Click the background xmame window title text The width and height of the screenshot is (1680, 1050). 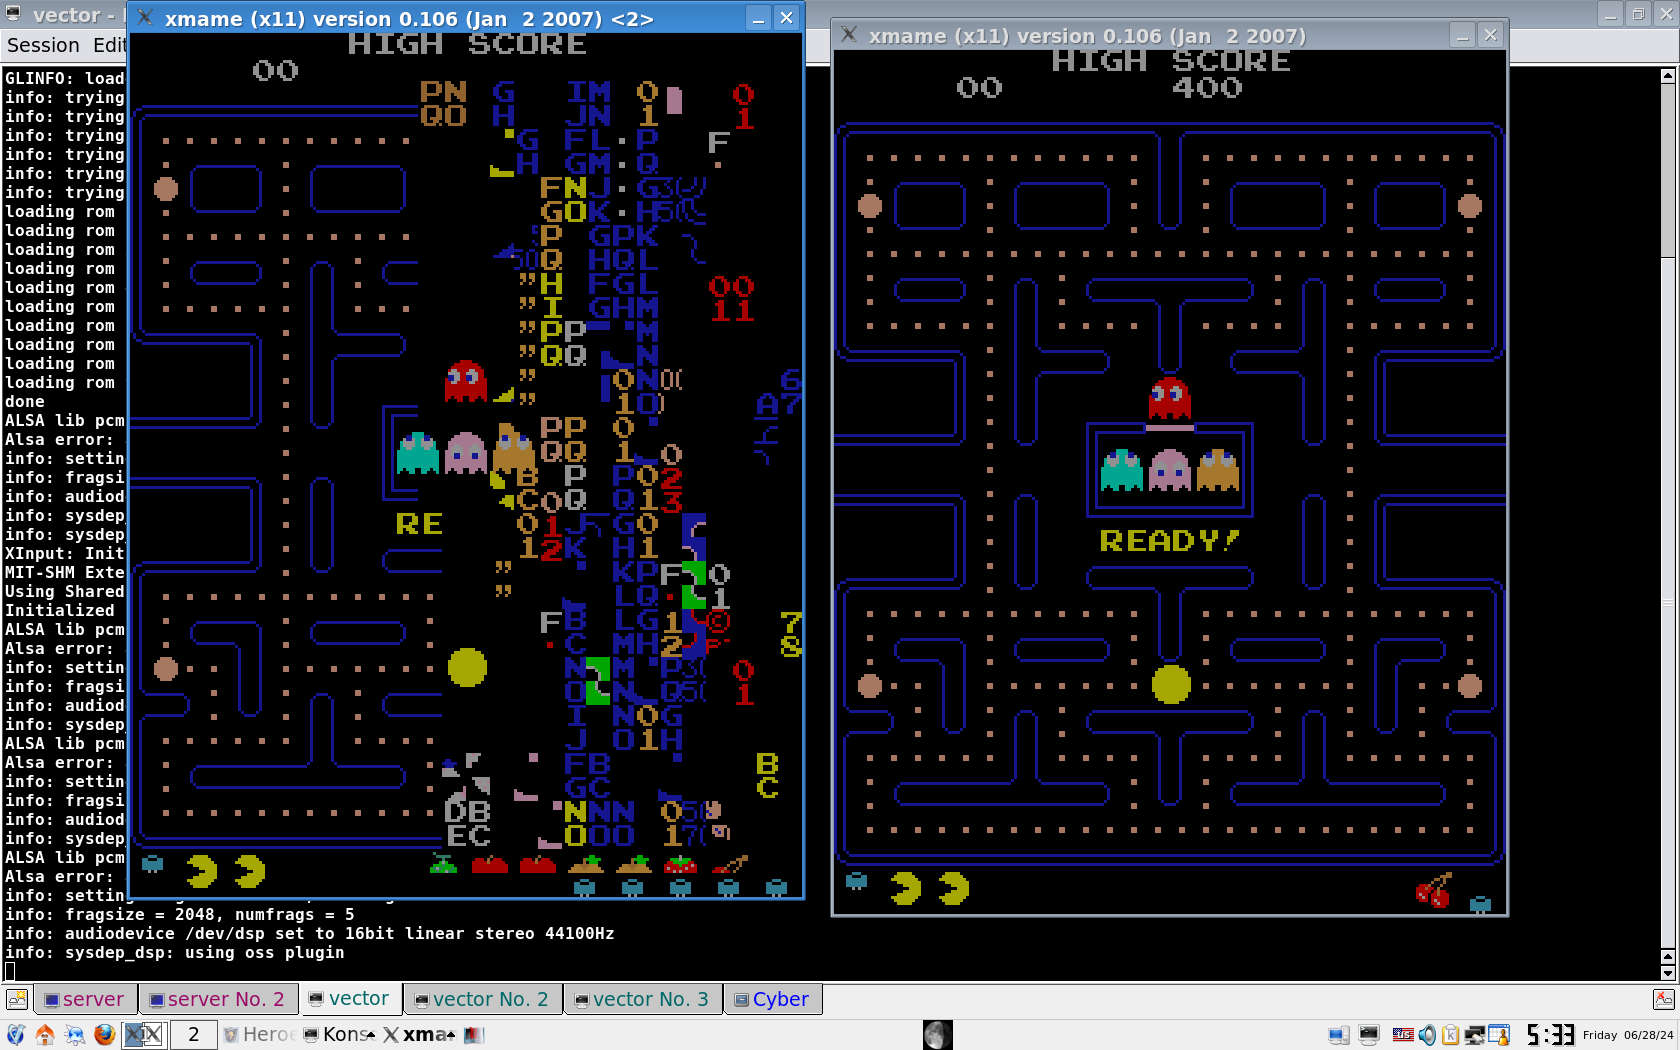click(x=1087, y=36)
